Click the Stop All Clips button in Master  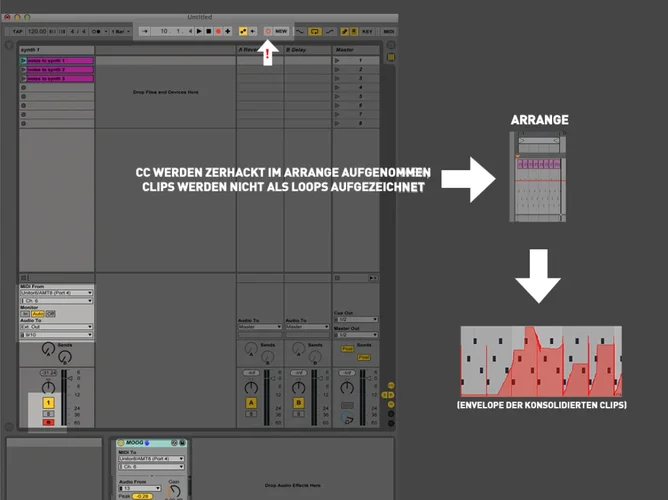[x=337, y=278]
